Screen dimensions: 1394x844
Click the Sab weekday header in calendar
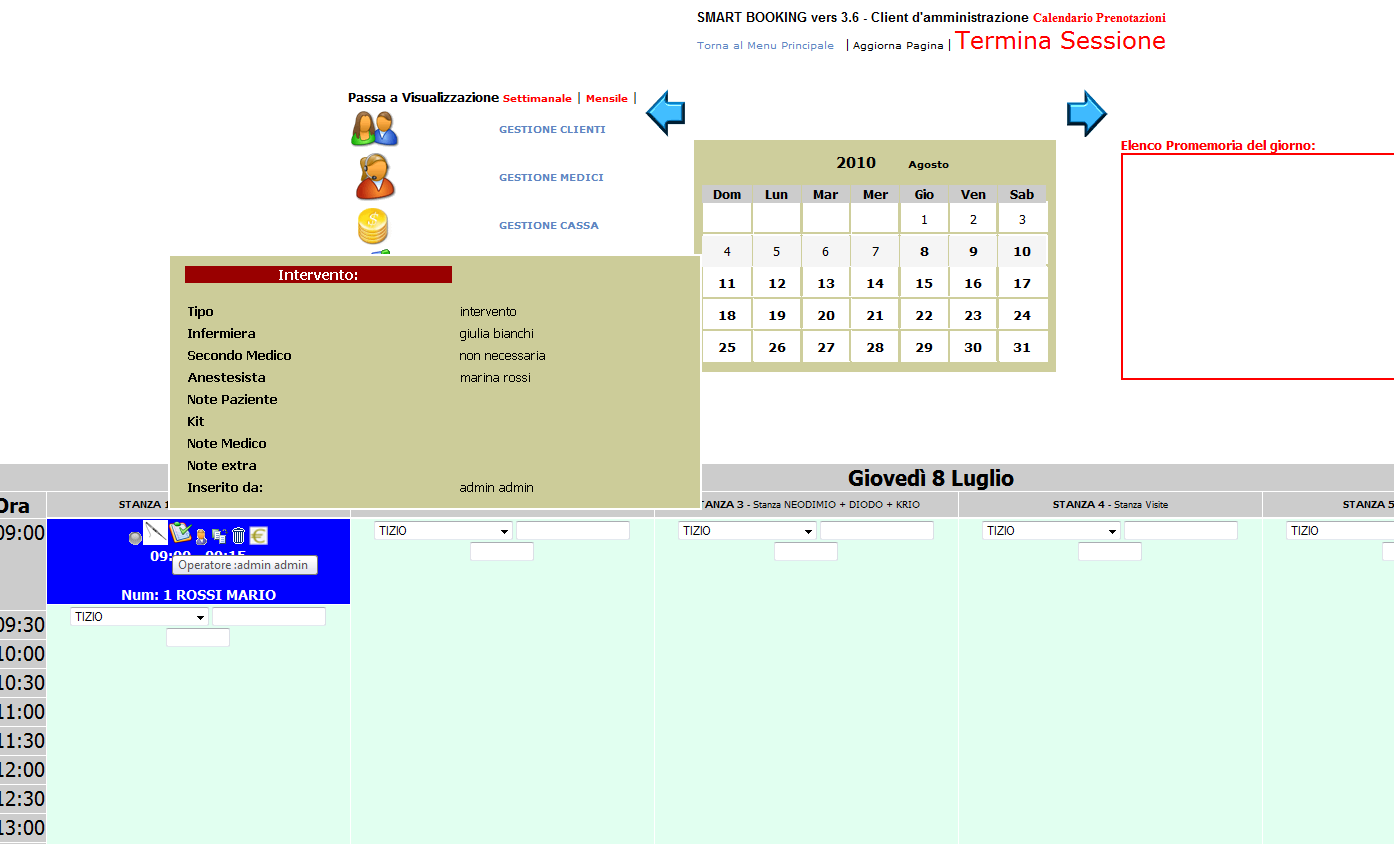point(1022,195)
